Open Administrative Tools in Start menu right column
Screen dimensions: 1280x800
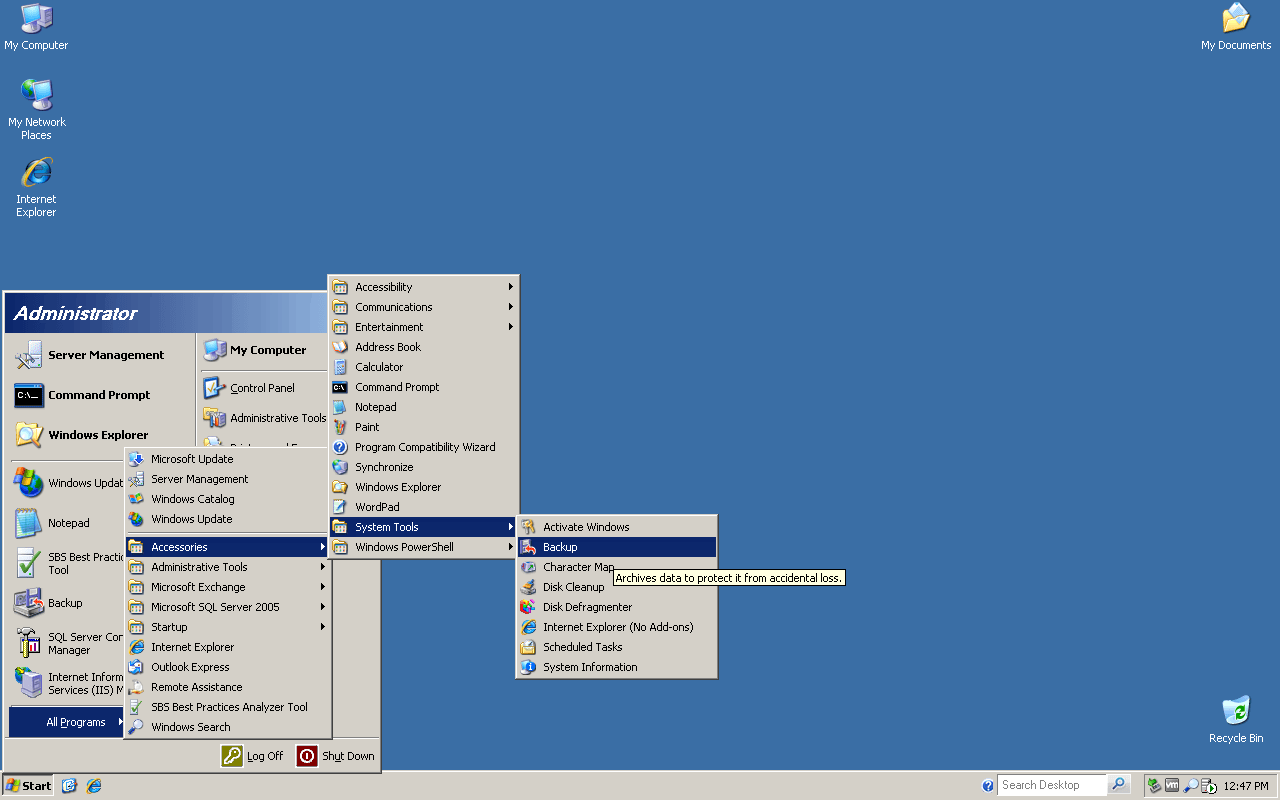point(266,418)
